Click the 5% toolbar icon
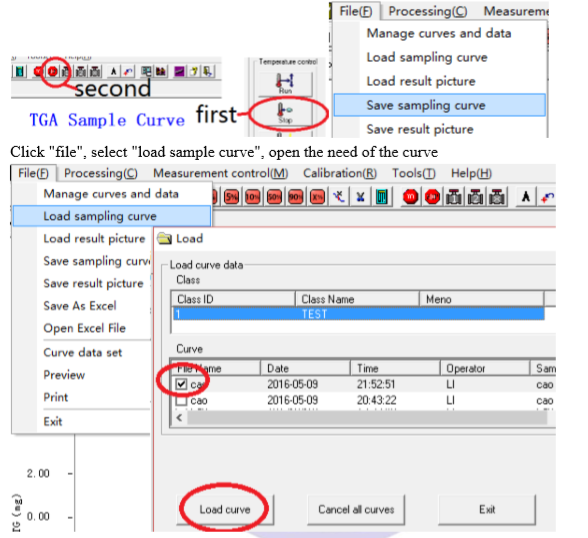588x538 pixels. [x=231, y=197]
